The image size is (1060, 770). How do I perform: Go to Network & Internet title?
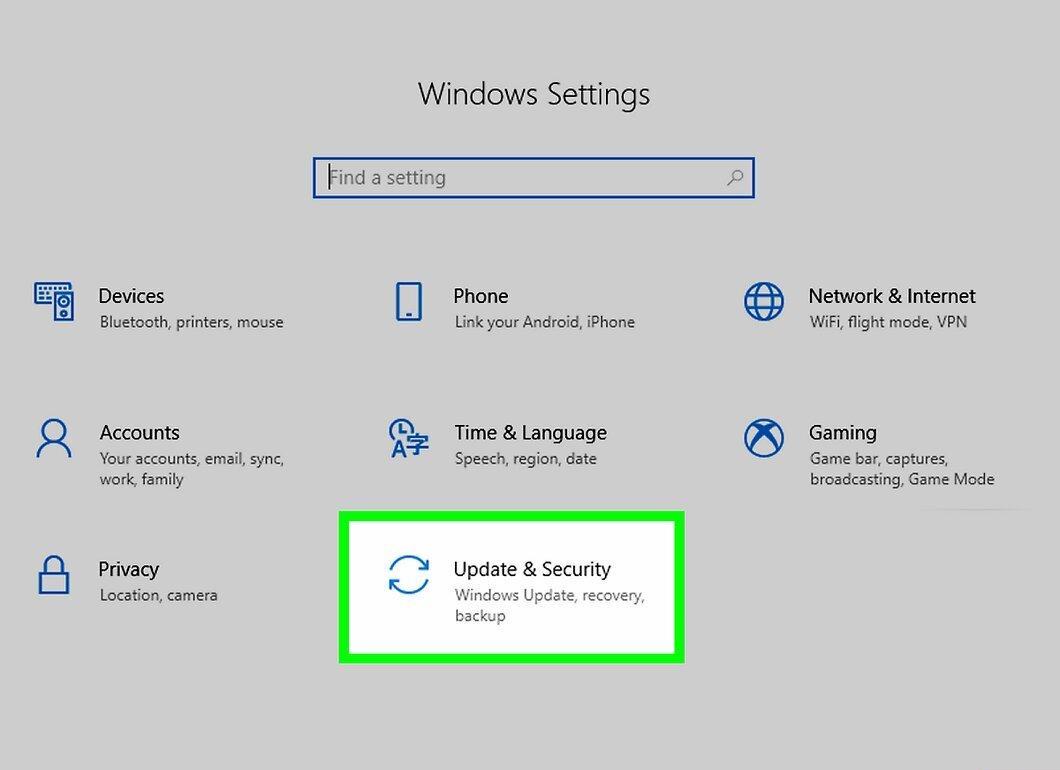[x=892, y=296]
